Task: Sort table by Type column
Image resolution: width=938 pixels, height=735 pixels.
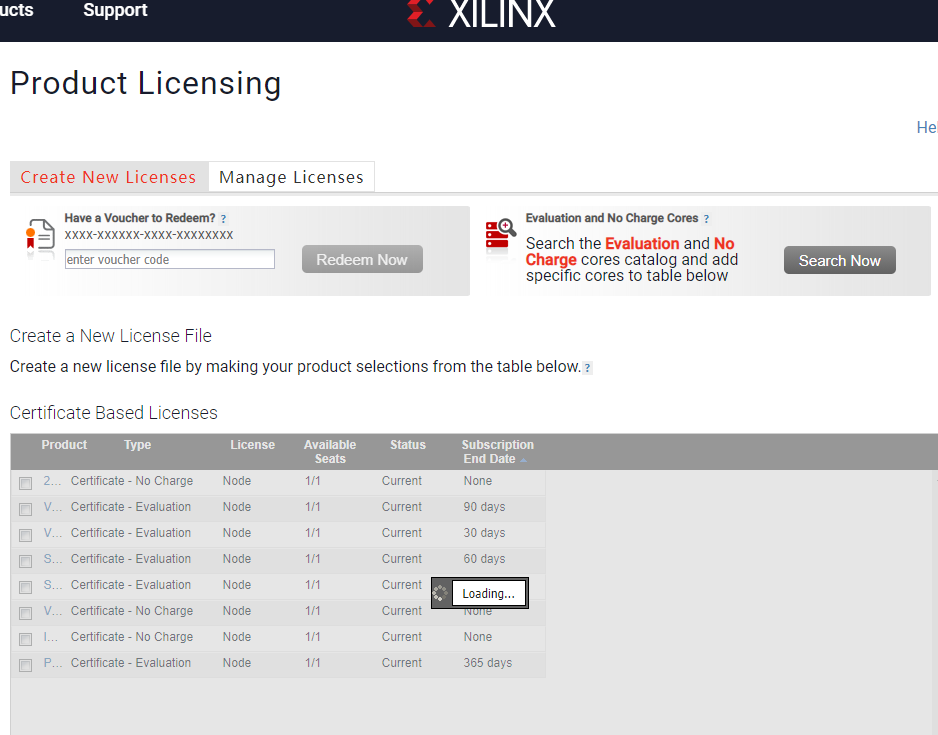Action: pos(138,444)
